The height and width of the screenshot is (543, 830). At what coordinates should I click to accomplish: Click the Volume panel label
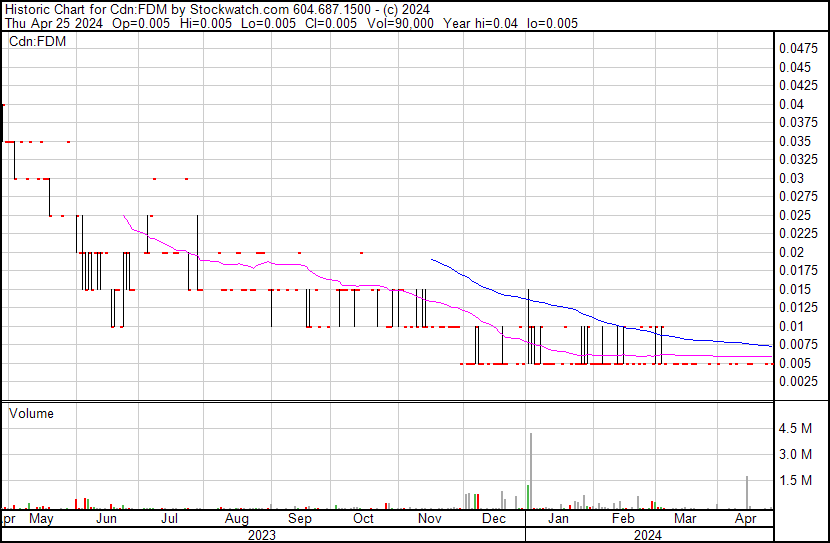[x=31, y=413]
